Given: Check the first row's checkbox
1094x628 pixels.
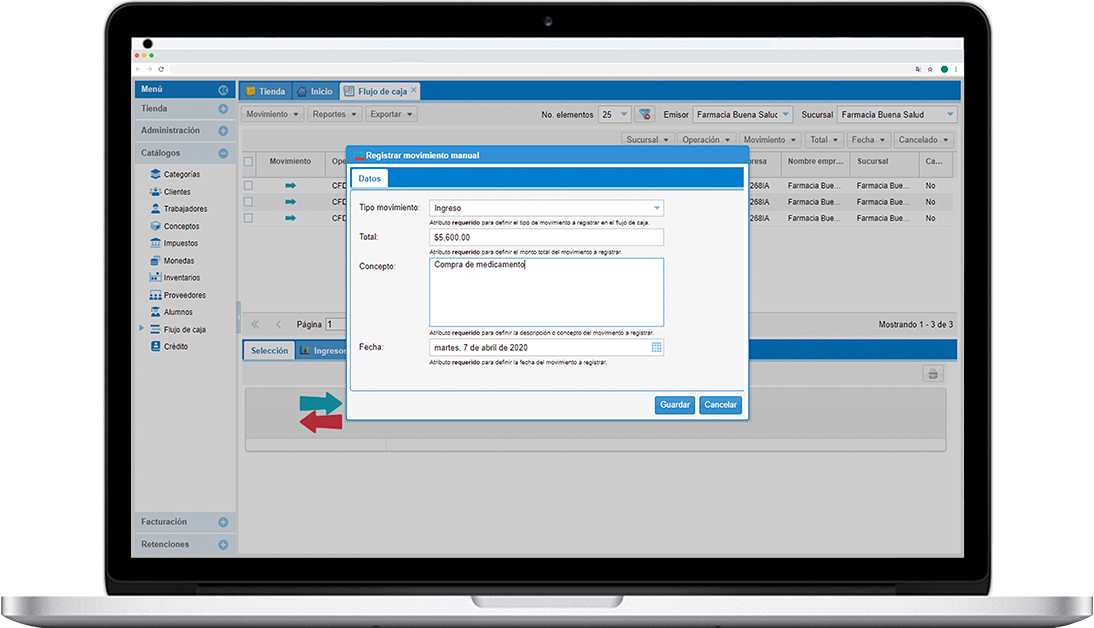Looking at the screenshot, I should tap(248, 186).
